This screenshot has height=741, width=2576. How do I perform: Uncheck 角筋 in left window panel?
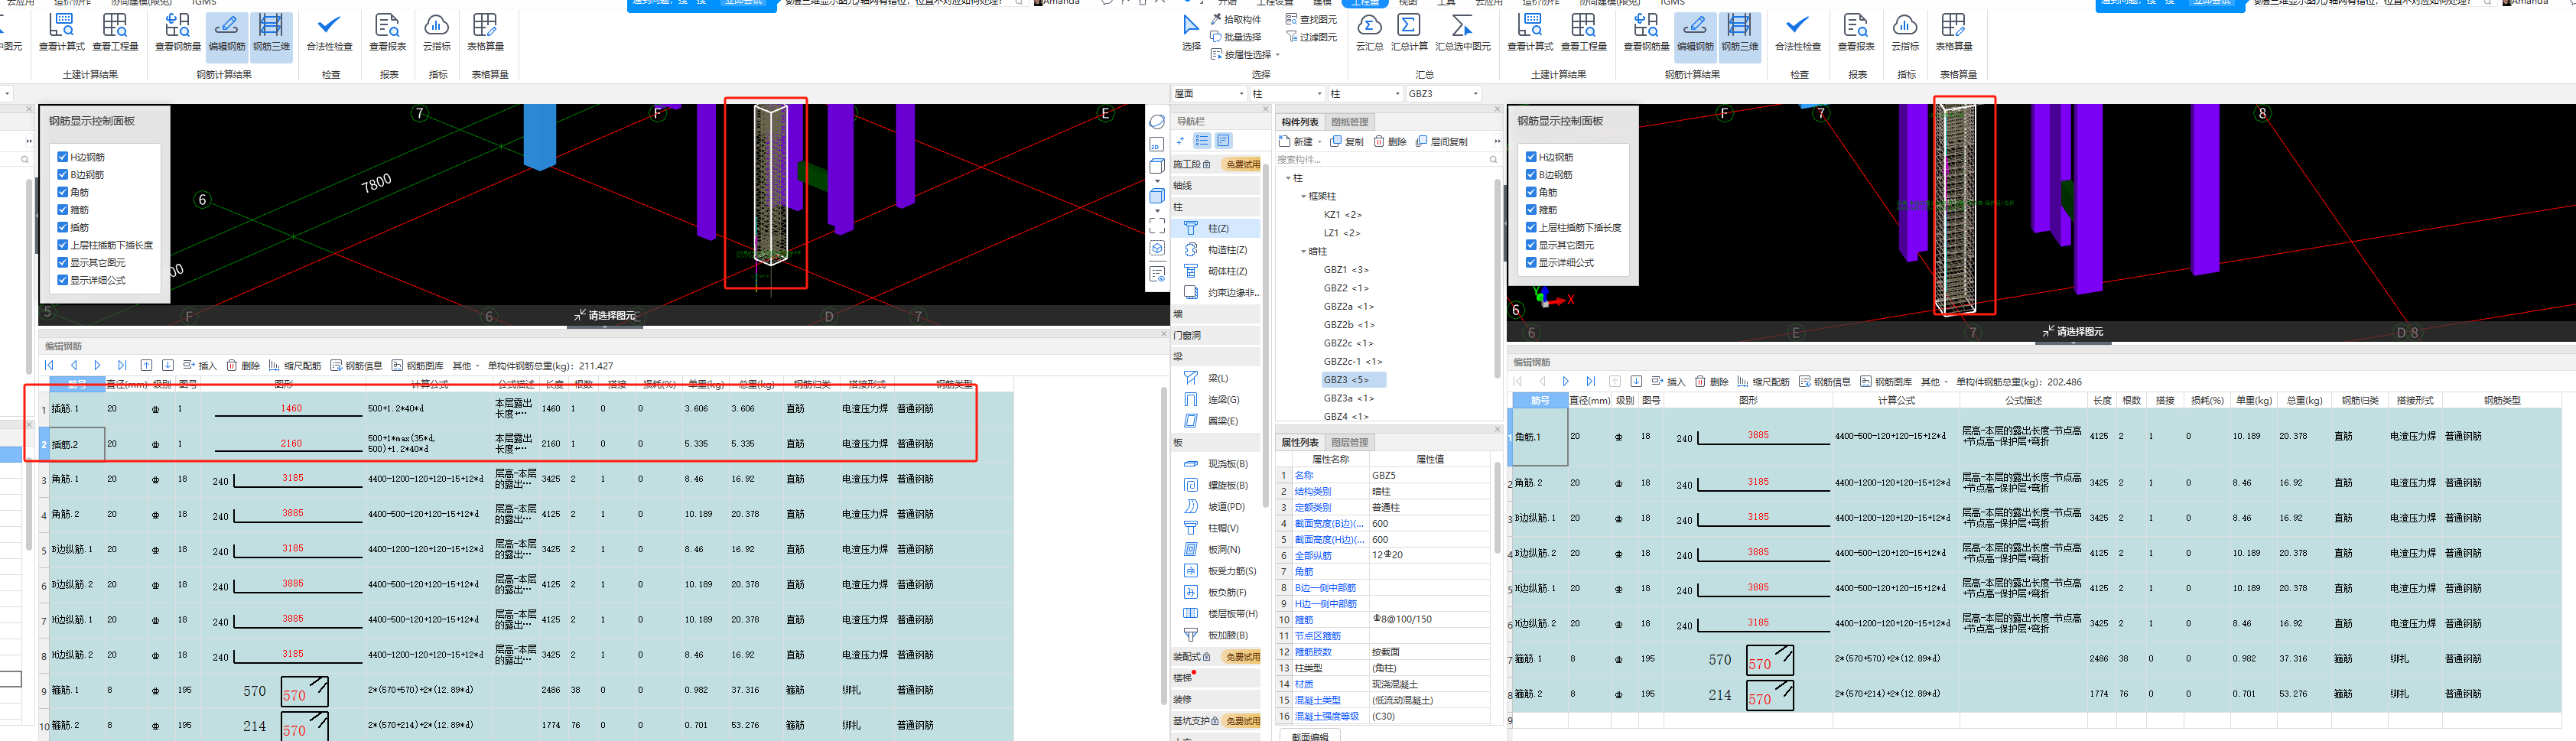pos(62,192)
